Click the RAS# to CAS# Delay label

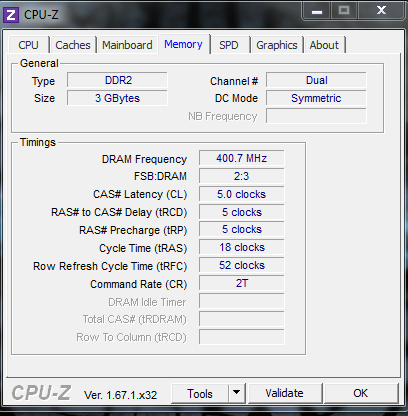tap(119, 212)
